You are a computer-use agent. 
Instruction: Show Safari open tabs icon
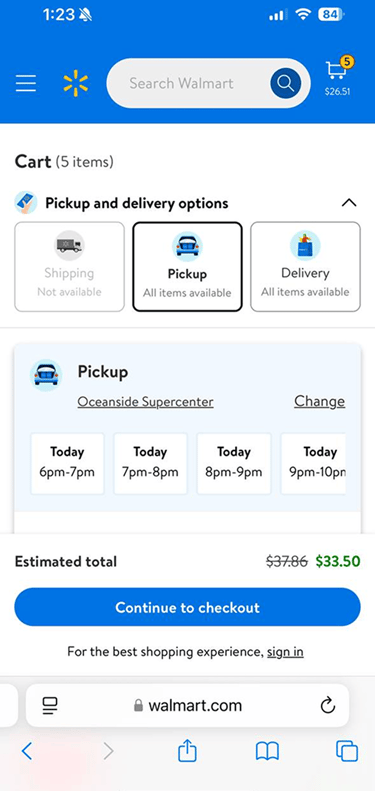347,751
